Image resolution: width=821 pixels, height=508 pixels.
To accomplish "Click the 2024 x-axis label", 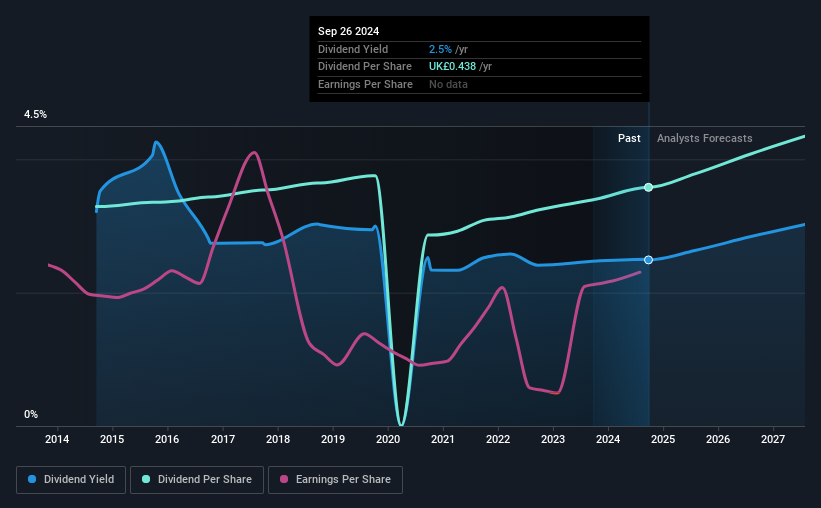I will (608, 439).
